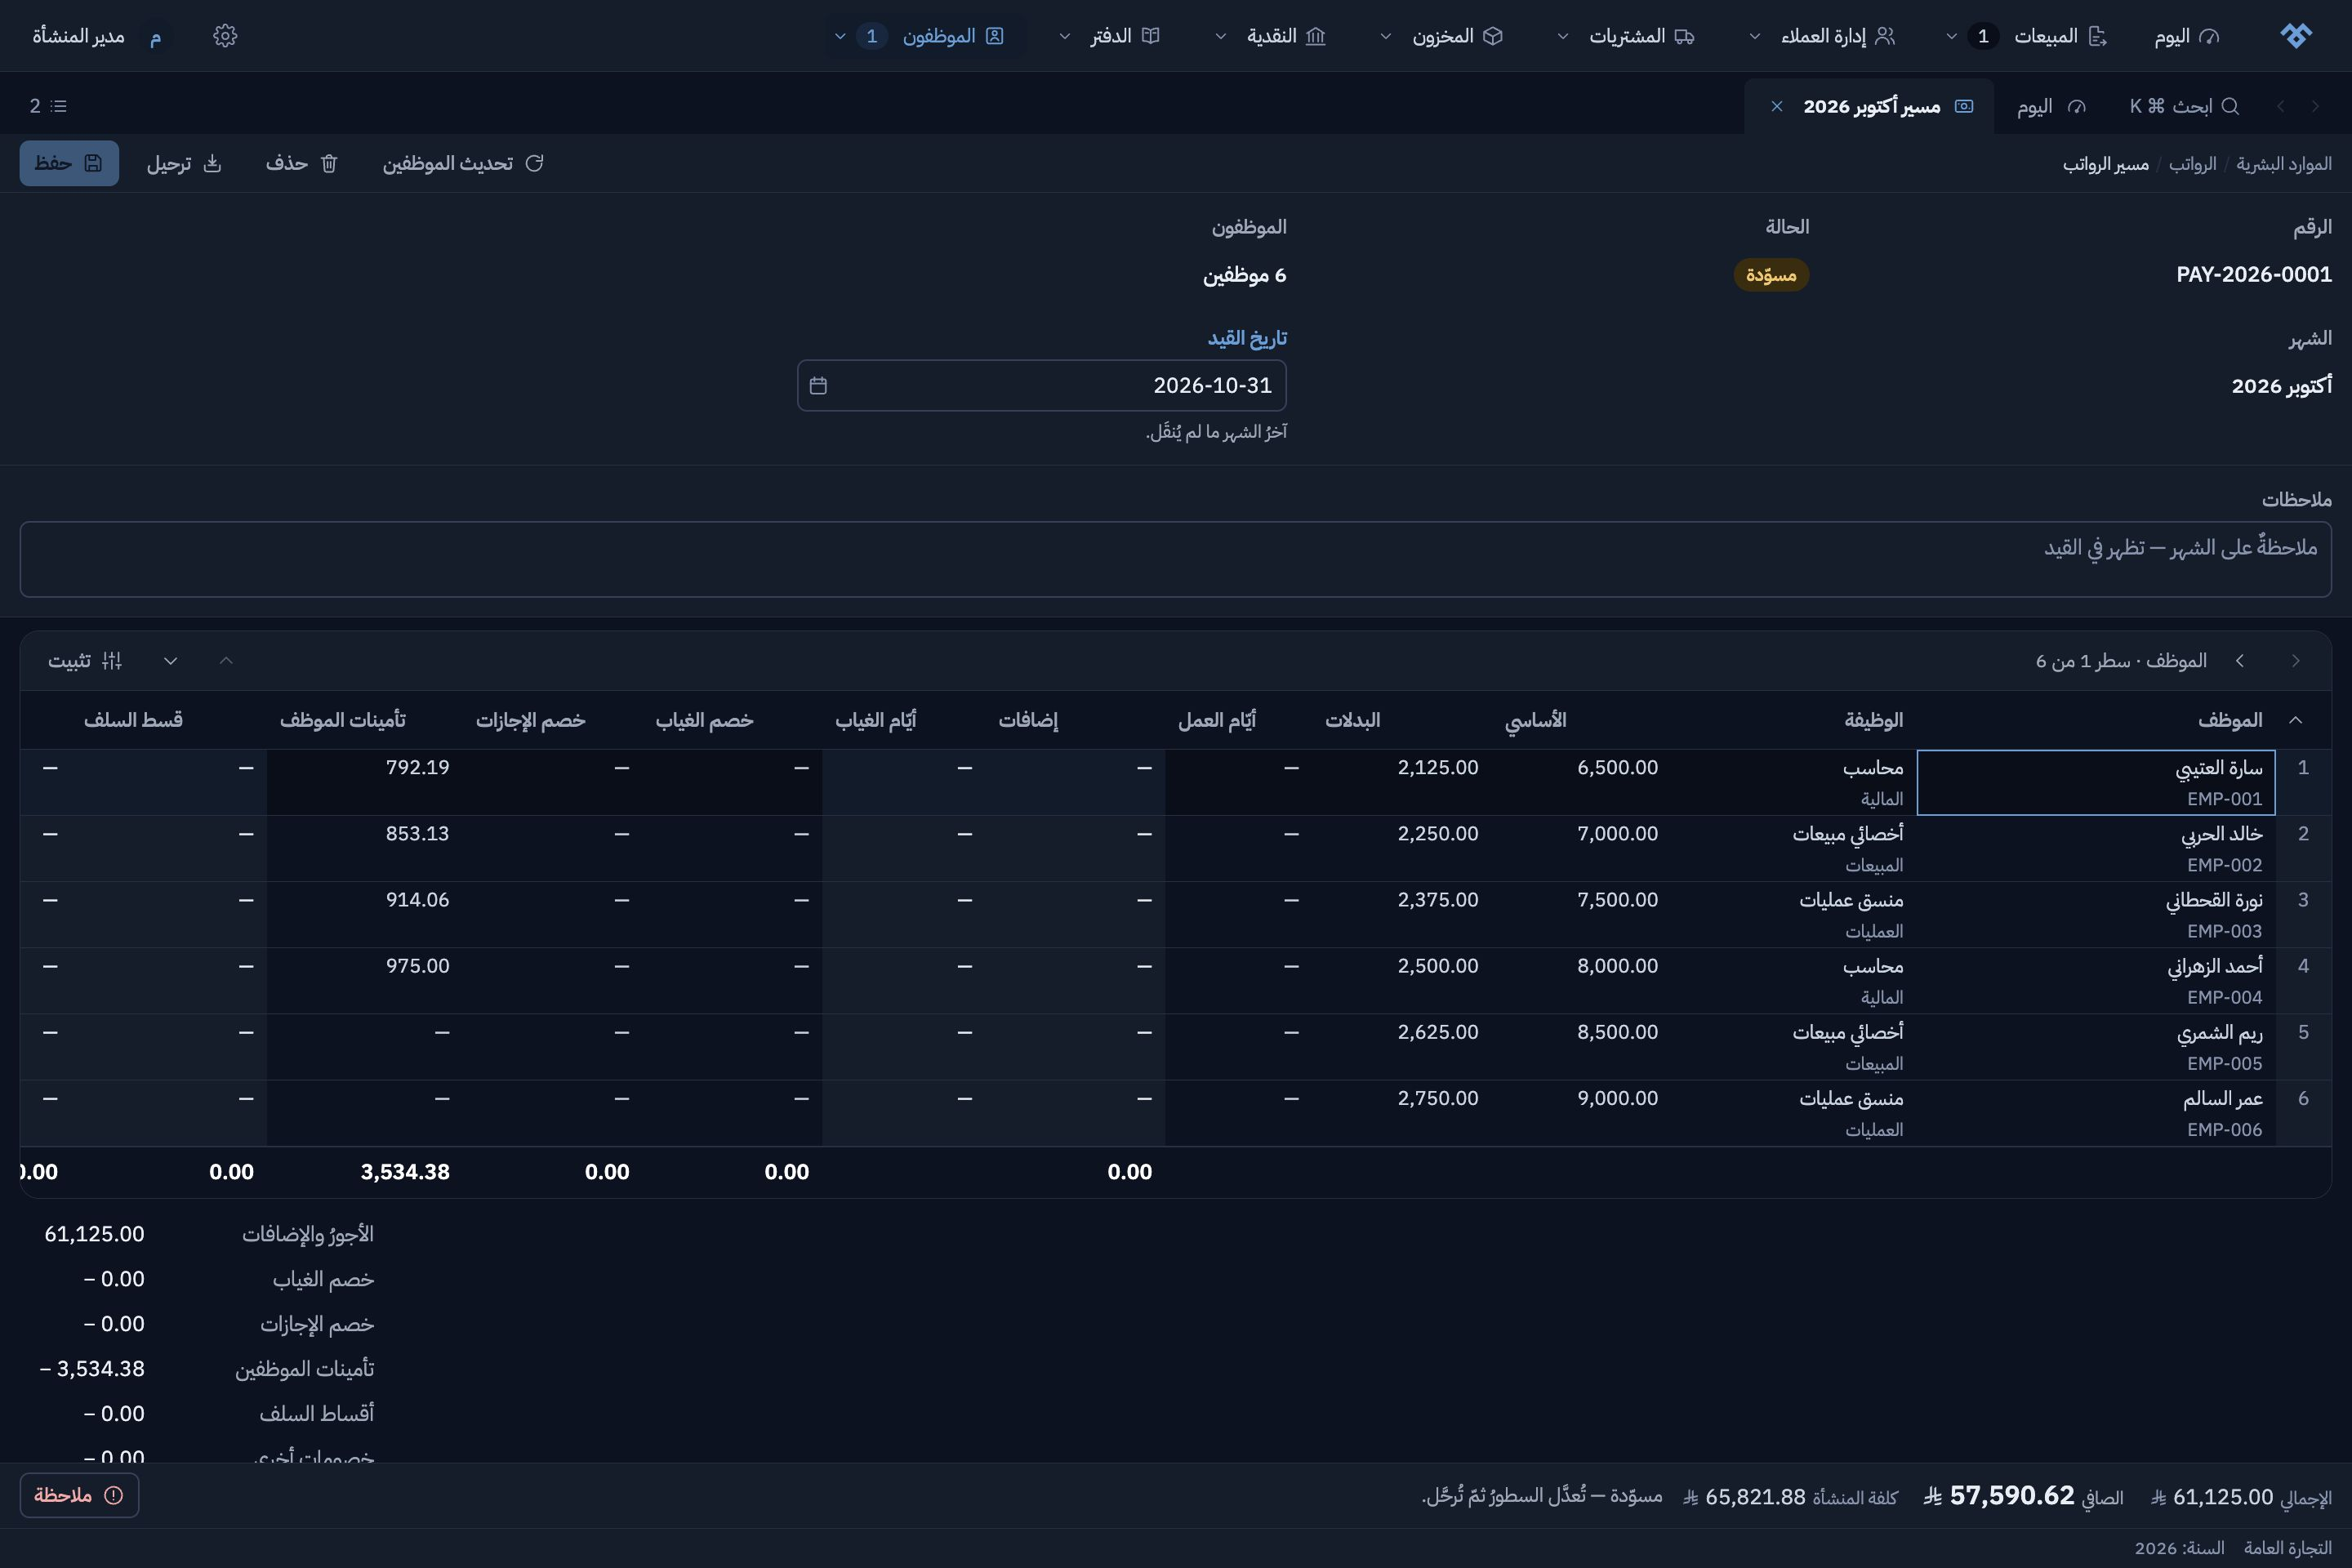The width and height of the screenshot is (2352, 1568).
Task: Close the مسير أكتوبر 2026 tab
Action: (1777, 106)
